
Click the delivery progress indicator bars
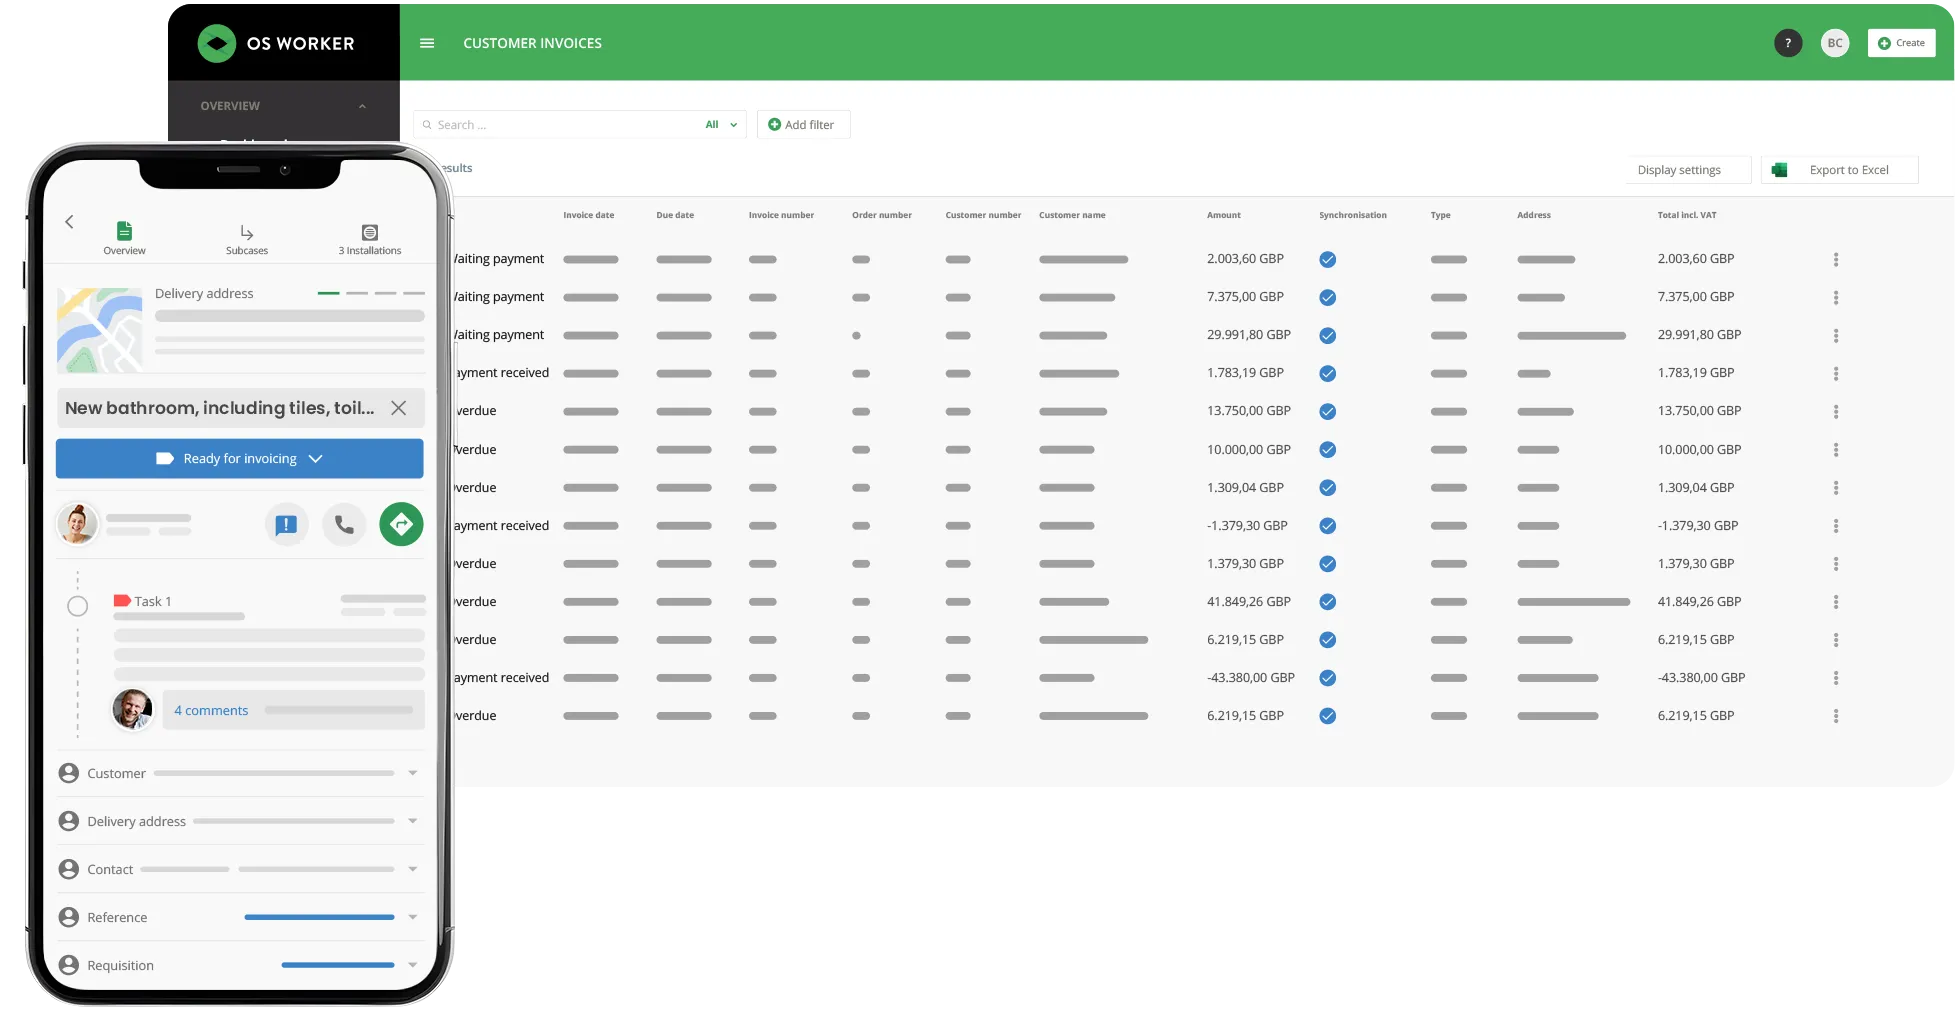click(372, 294)
